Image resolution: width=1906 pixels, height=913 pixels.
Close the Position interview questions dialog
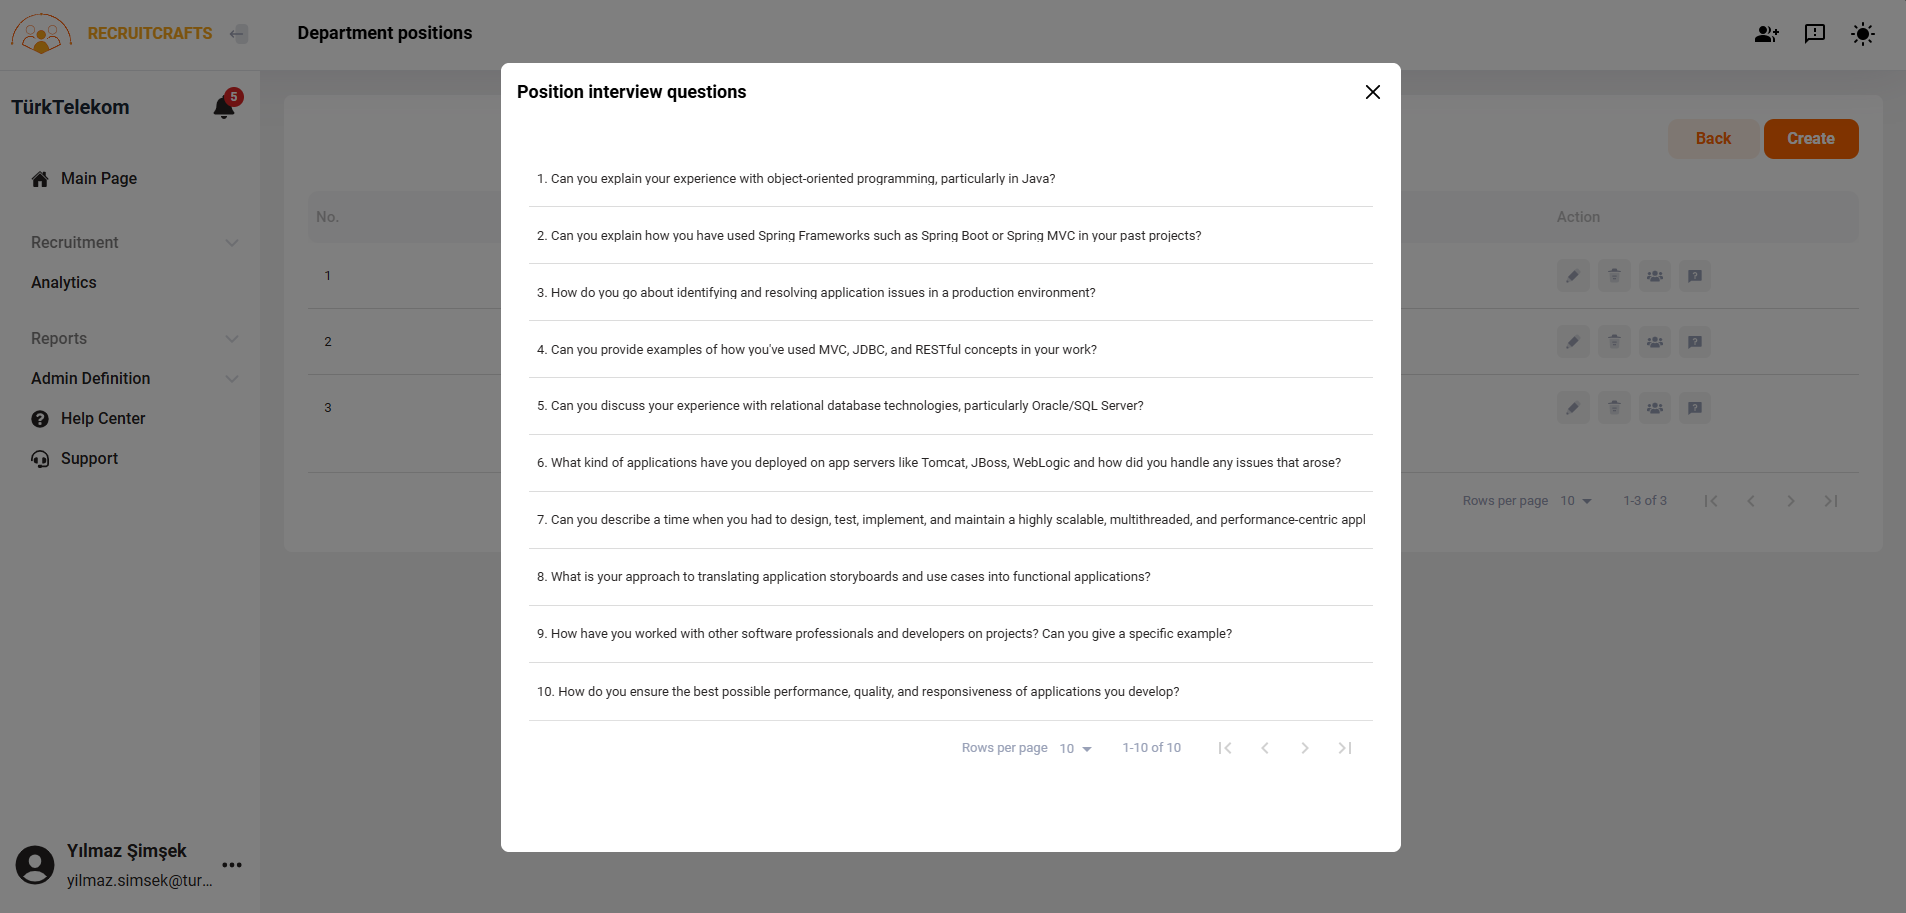point(1373,92)
